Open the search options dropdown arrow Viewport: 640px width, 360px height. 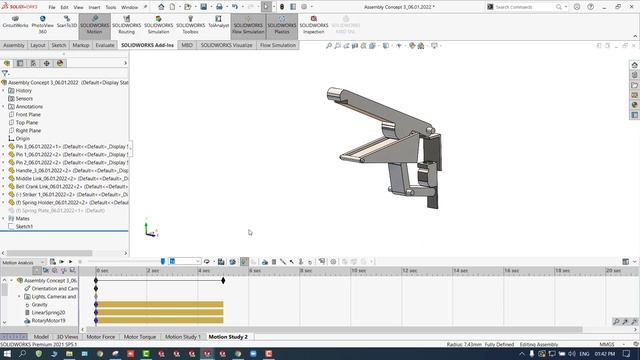(x=566, y=7)
